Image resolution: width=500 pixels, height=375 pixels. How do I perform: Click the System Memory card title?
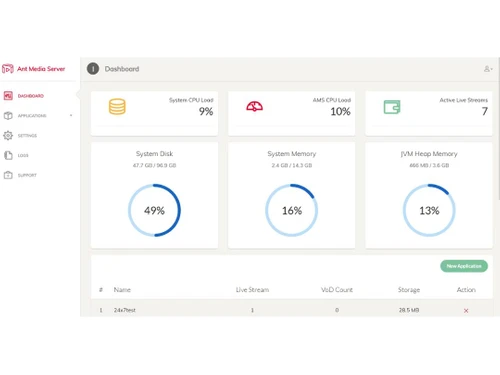click(292, 154)
